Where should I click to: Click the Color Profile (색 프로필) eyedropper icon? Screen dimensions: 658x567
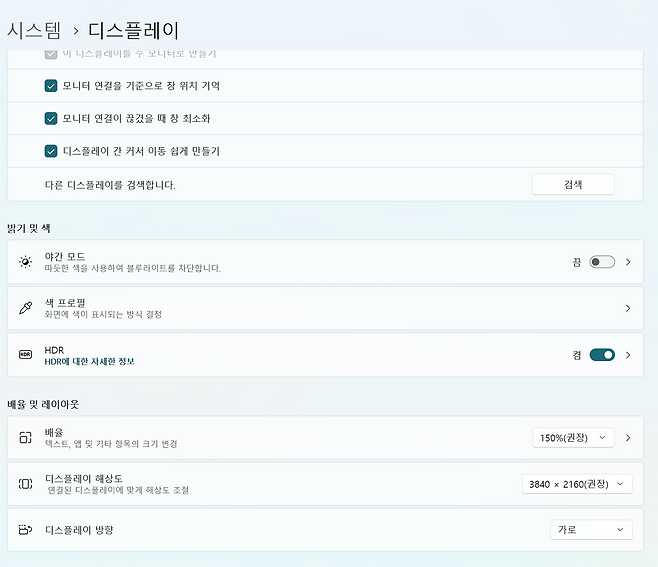point(26,308)
